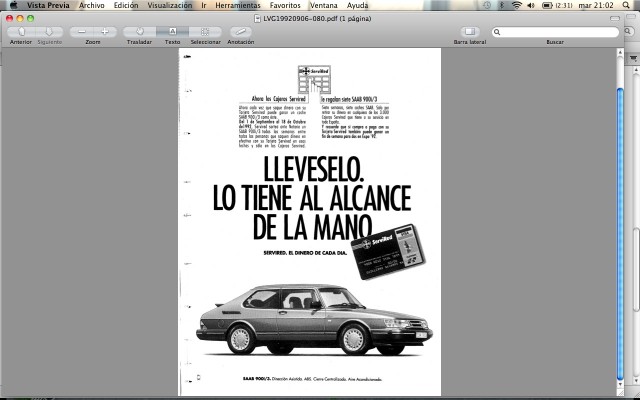Click the volume icon in menu bar
The width and height of the screenshot is (640, 400).
pos(531,5)
